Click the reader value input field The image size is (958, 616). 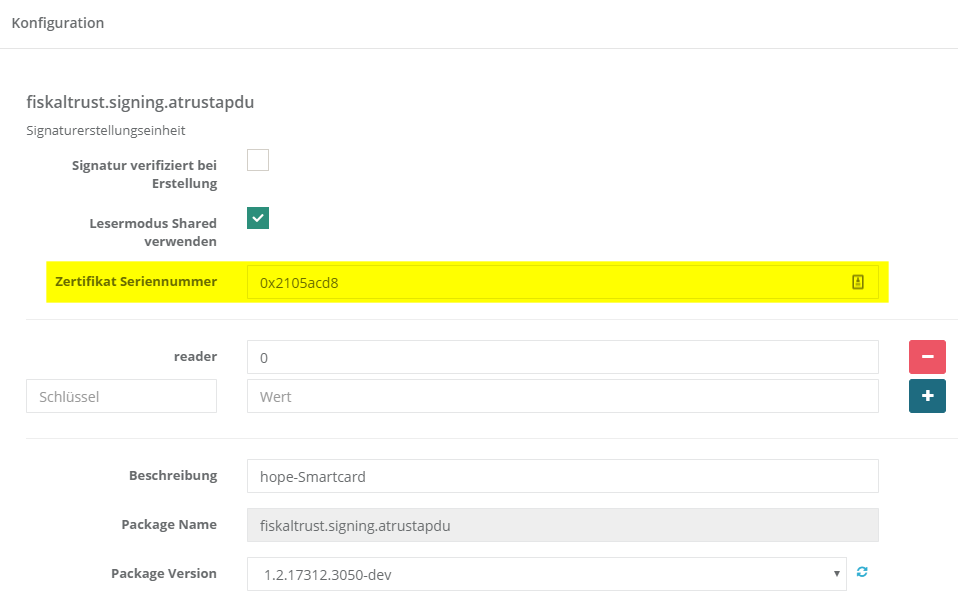[x=563, y=357]
